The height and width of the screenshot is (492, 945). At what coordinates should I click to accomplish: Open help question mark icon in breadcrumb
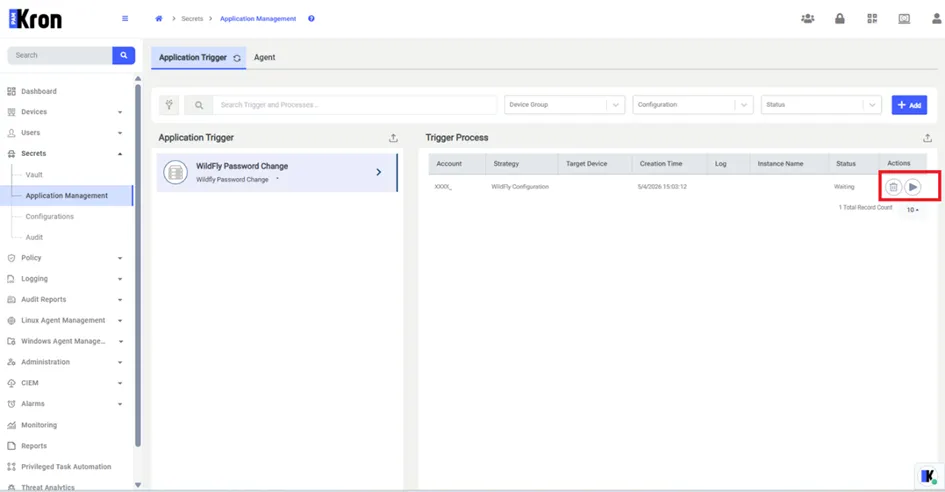click(311, 19)
